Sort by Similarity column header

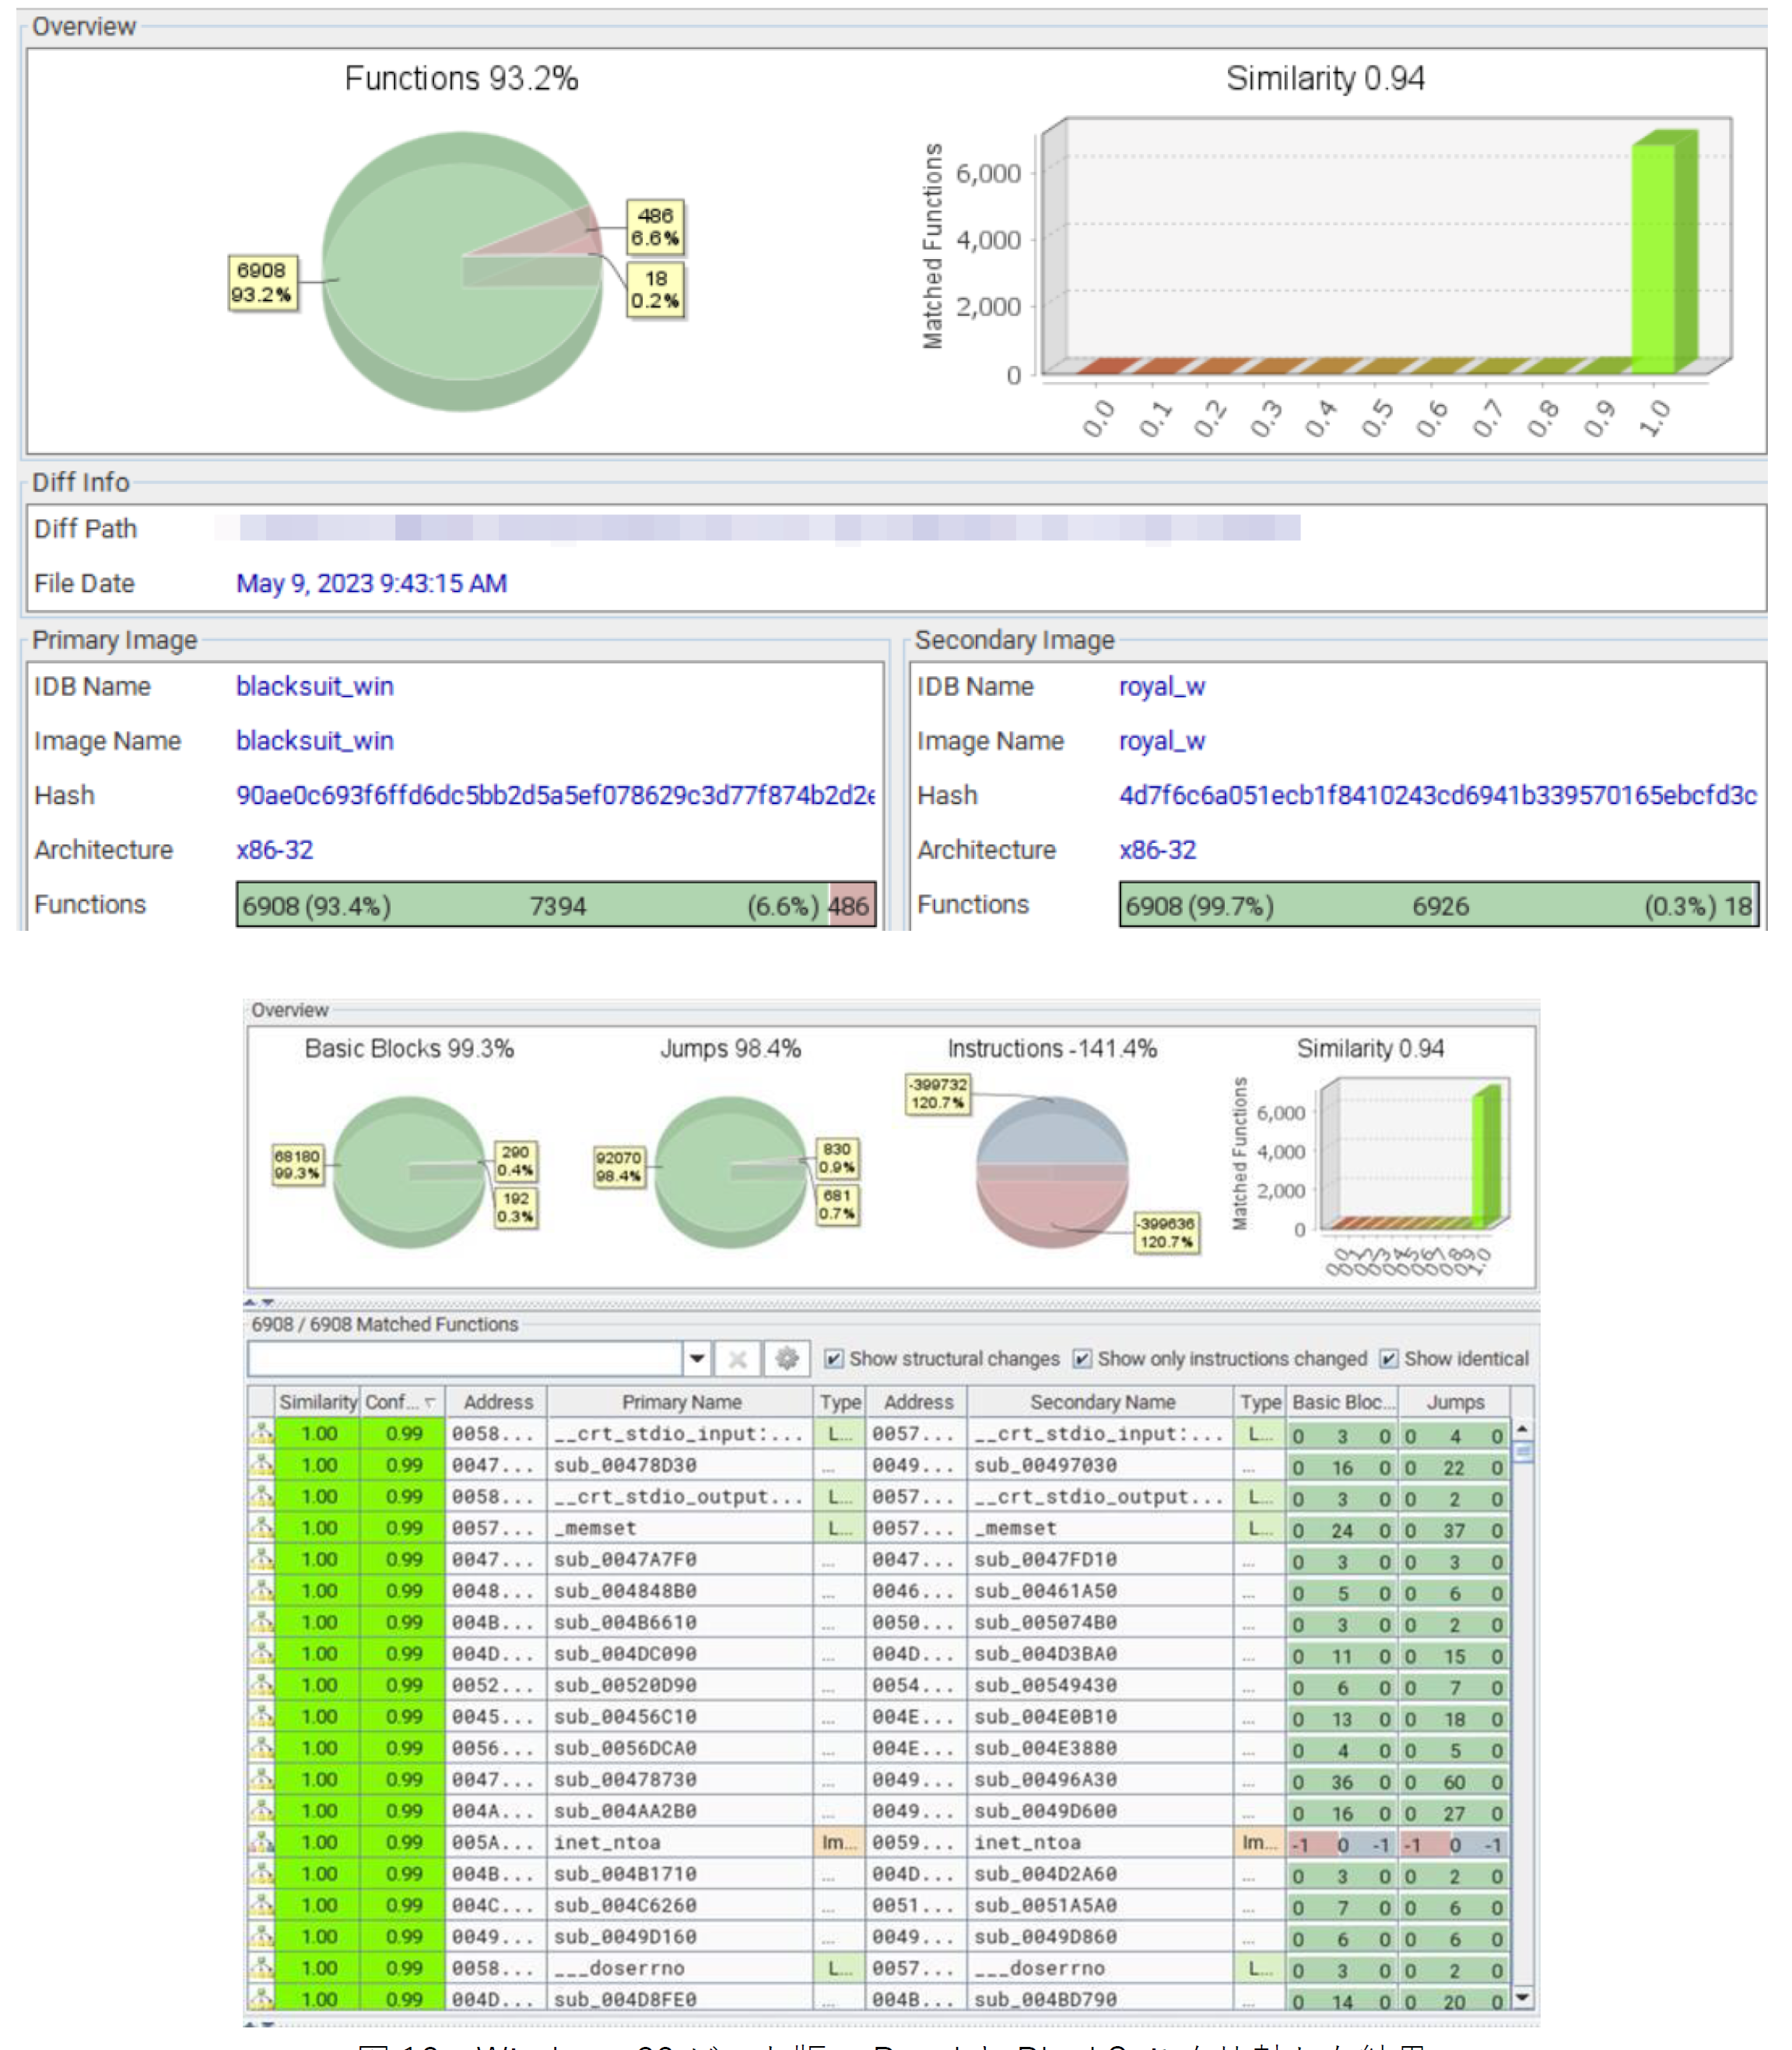[x=317, y=1402]
